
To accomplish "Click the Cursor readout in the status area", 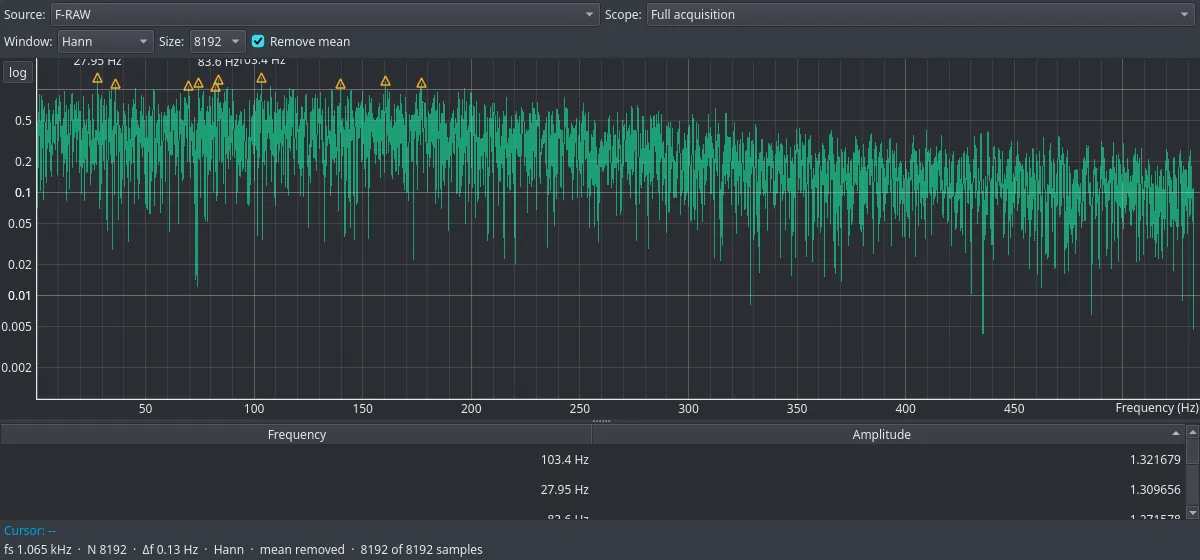I will tap(30, 531).
